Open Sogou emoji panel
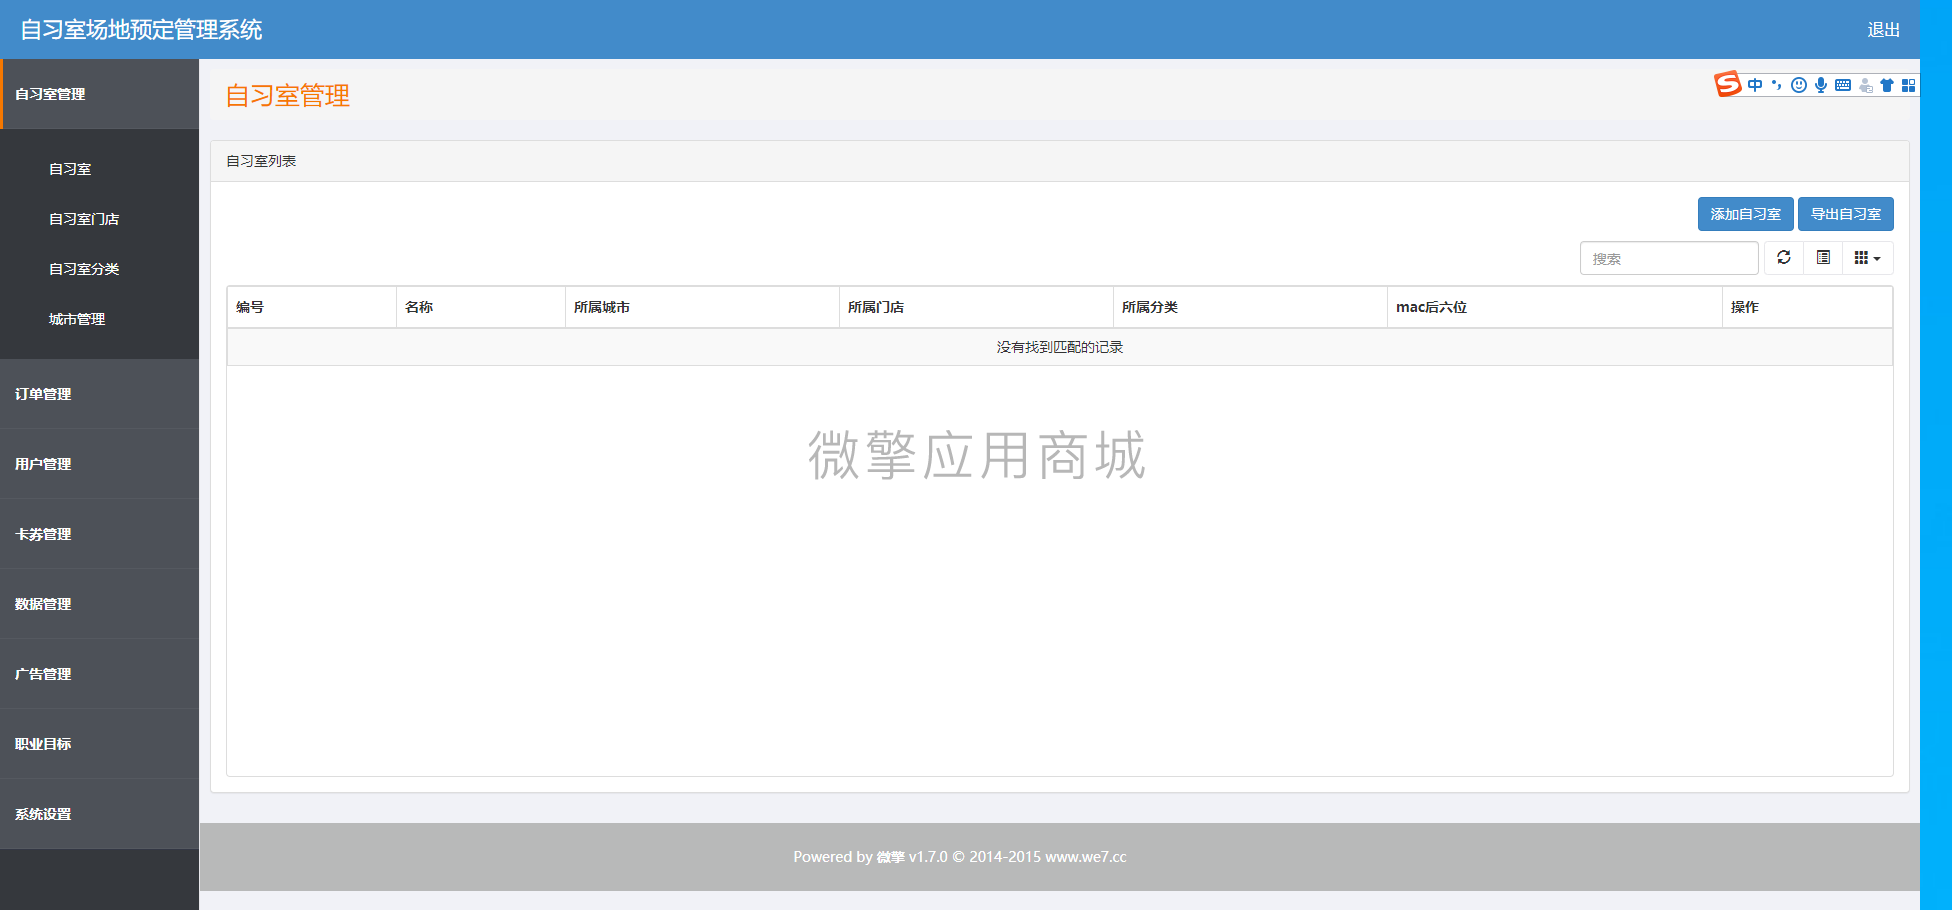This screenshot has width=1952, height=910. point(1799,85)
